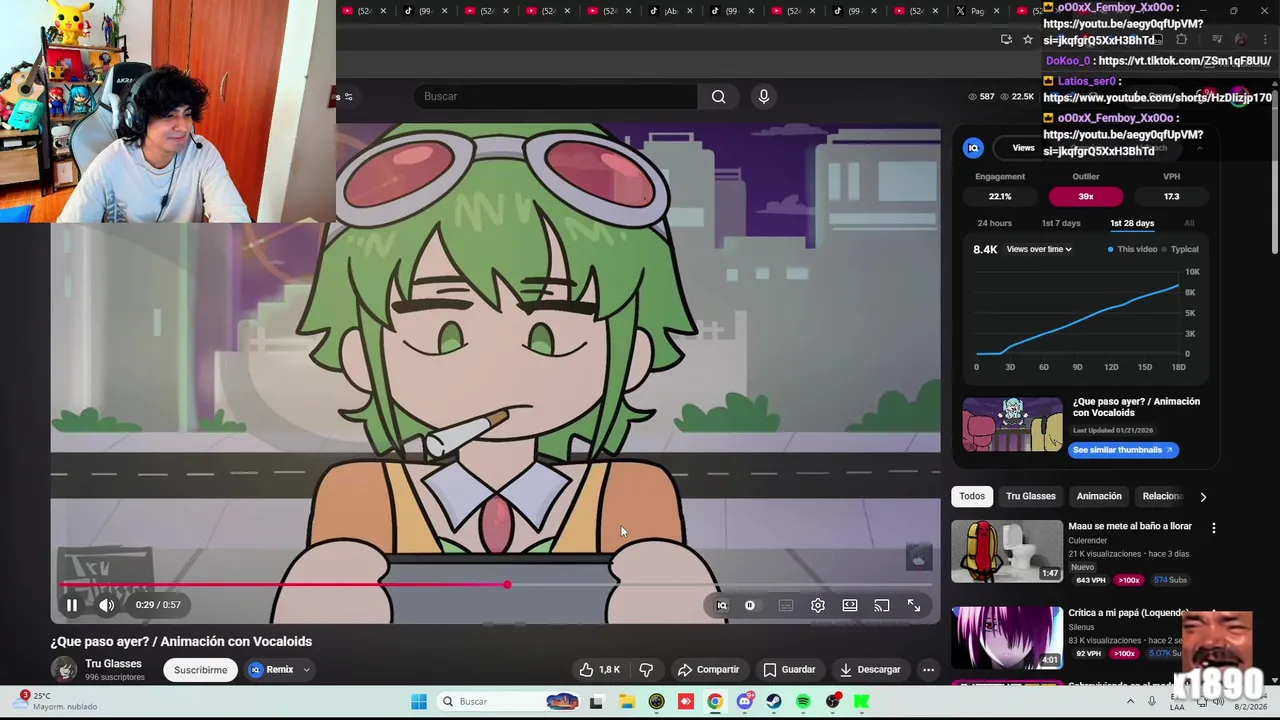This screenshot has width=1280, height=720.
Task: Like the video with 1,8 K likes
Action: [600, 669]
